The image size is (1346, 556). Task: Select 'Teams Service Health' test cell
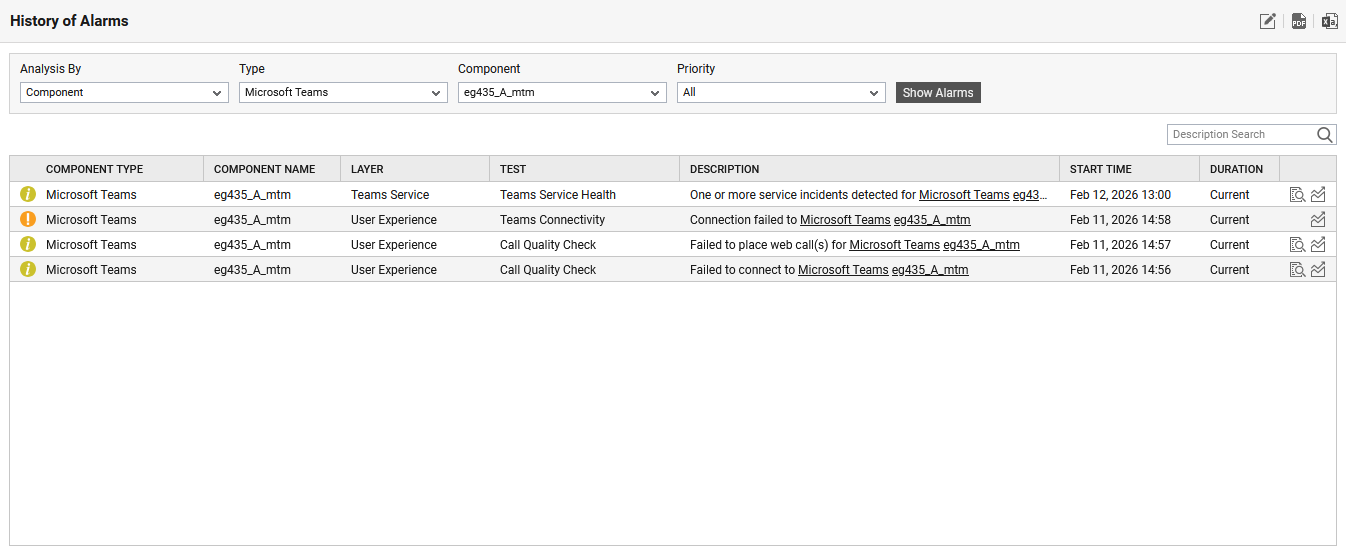point(558,195)
